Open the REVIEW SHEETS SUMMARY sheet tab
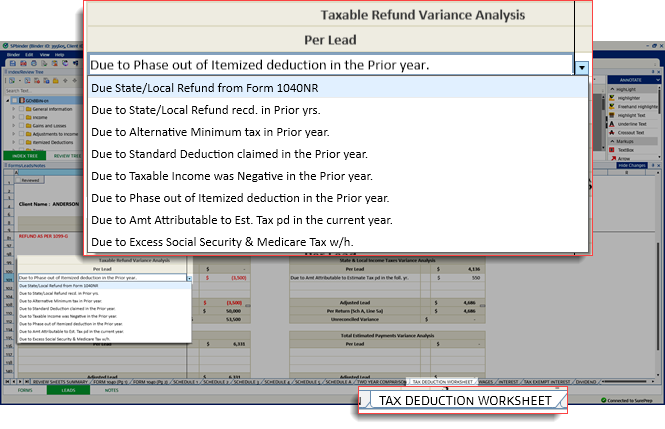The height and width of the screenshot is (429, 665). pyautogui.click(x=60, y=382)
